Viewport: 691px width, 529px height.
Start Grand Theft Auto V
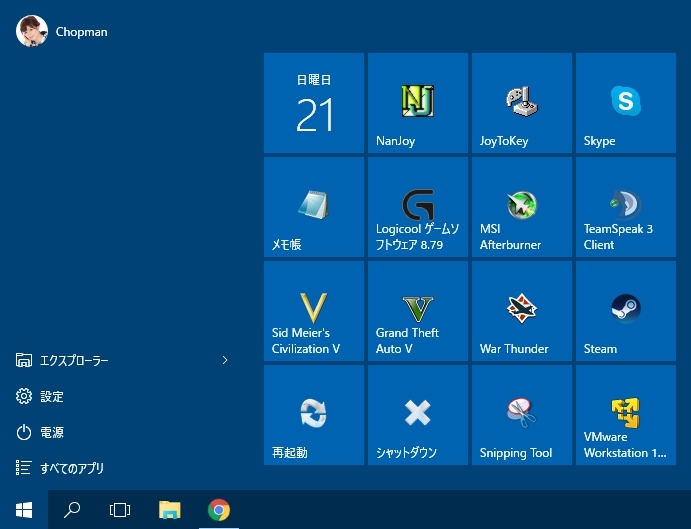417,311
